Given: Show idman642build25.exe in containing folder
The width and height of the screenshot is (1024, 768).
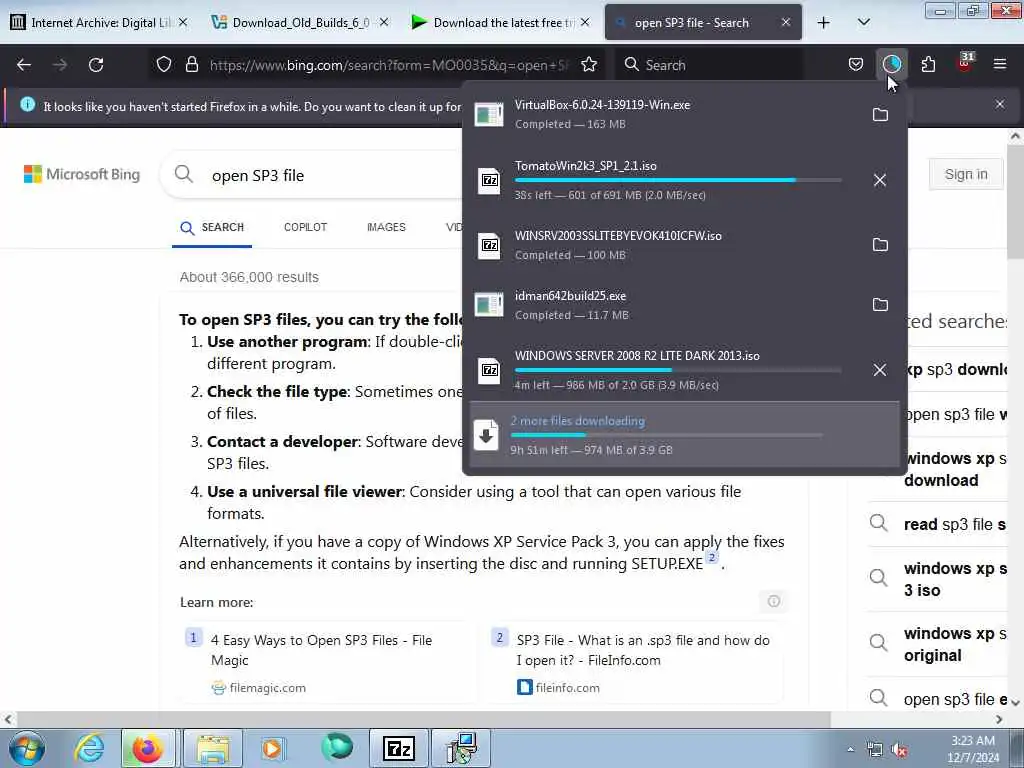Looking at the screenshot, I should click(880, 305).
